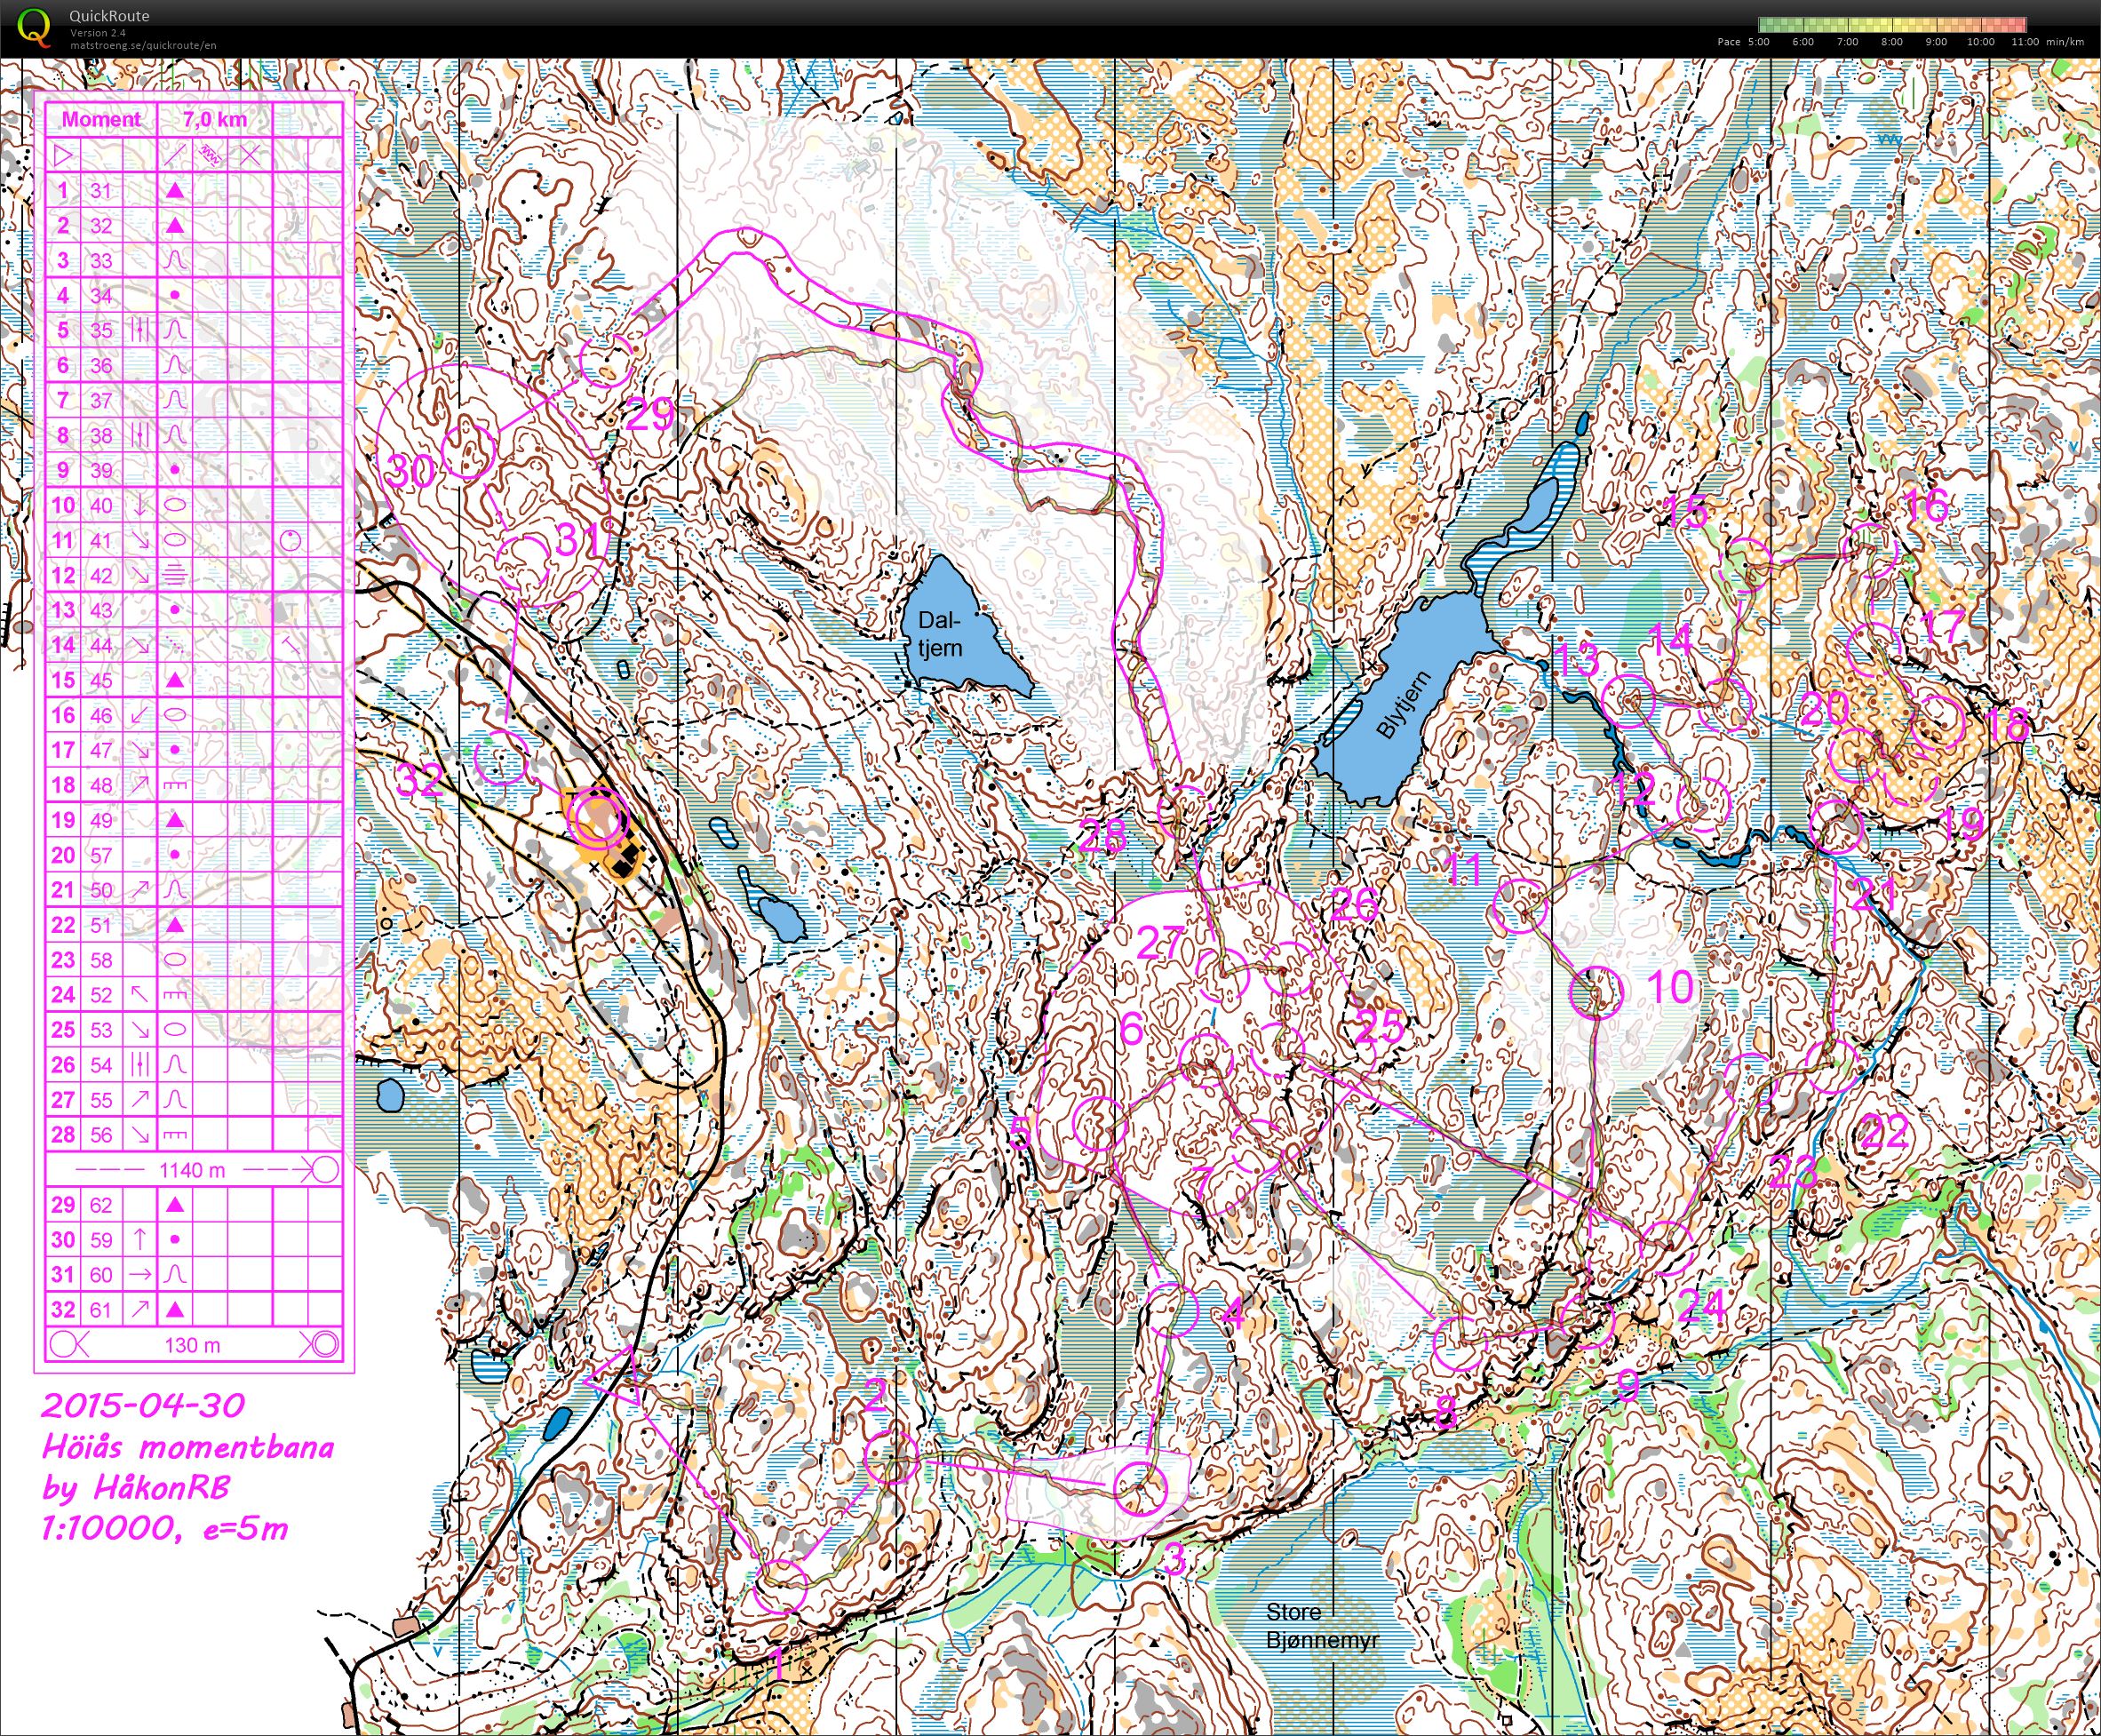The height and width of the screenshot is (1736, 2101).
Task: Click the 'Moment' header in the description table
Action: tap(101, 120)
